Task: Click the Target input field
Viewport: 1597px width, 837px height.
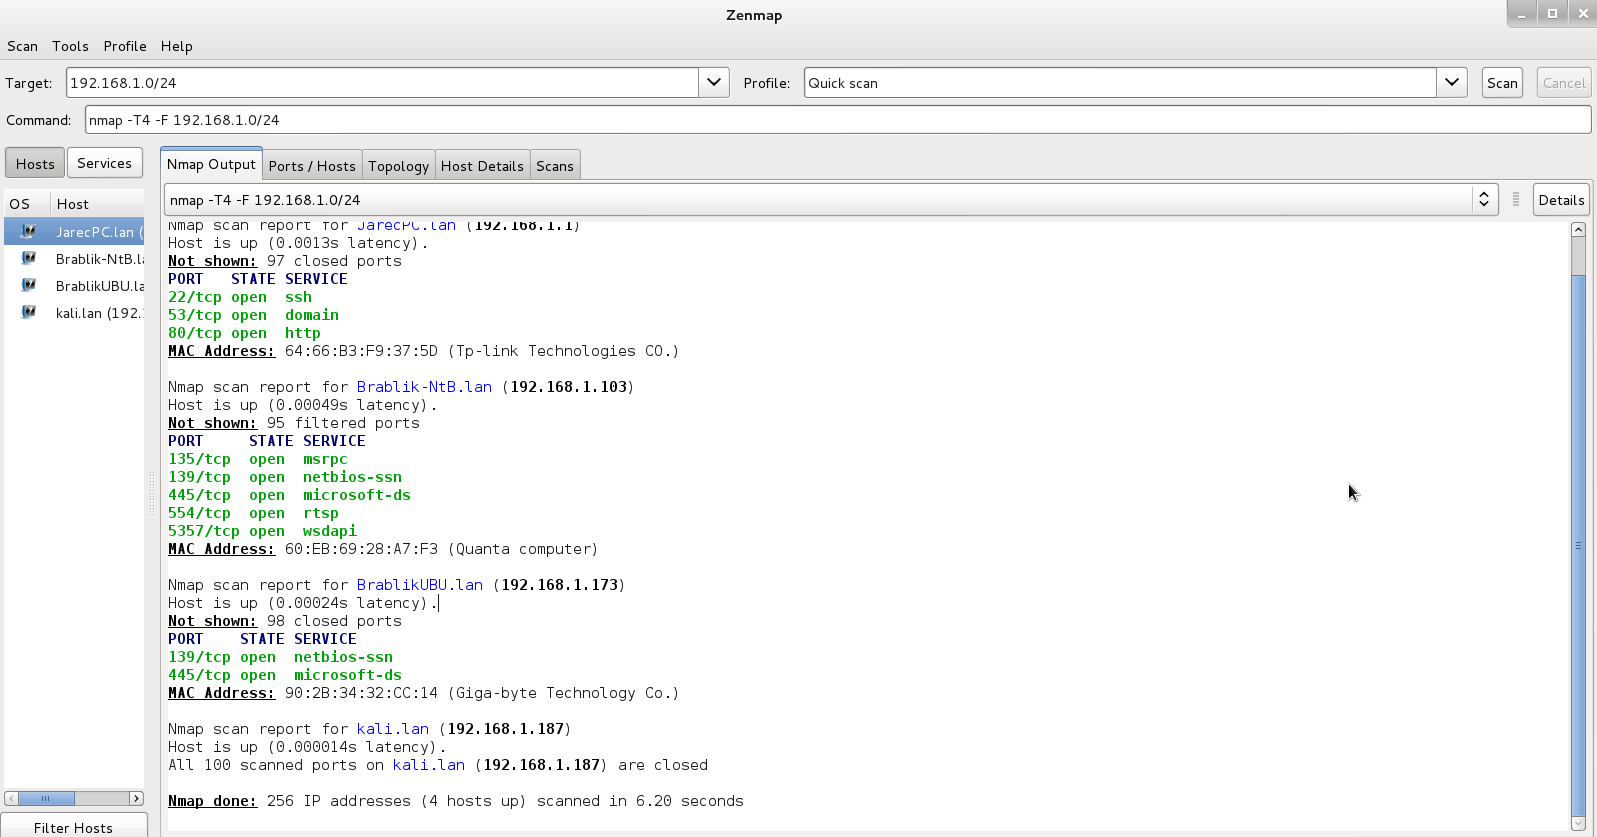Action: tap(382, 83)
